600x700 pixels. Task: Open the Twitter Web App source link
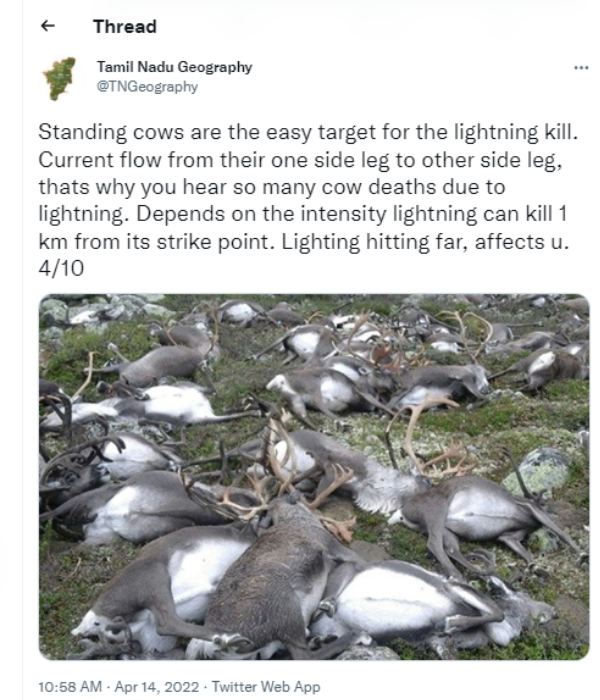[266, 686]
